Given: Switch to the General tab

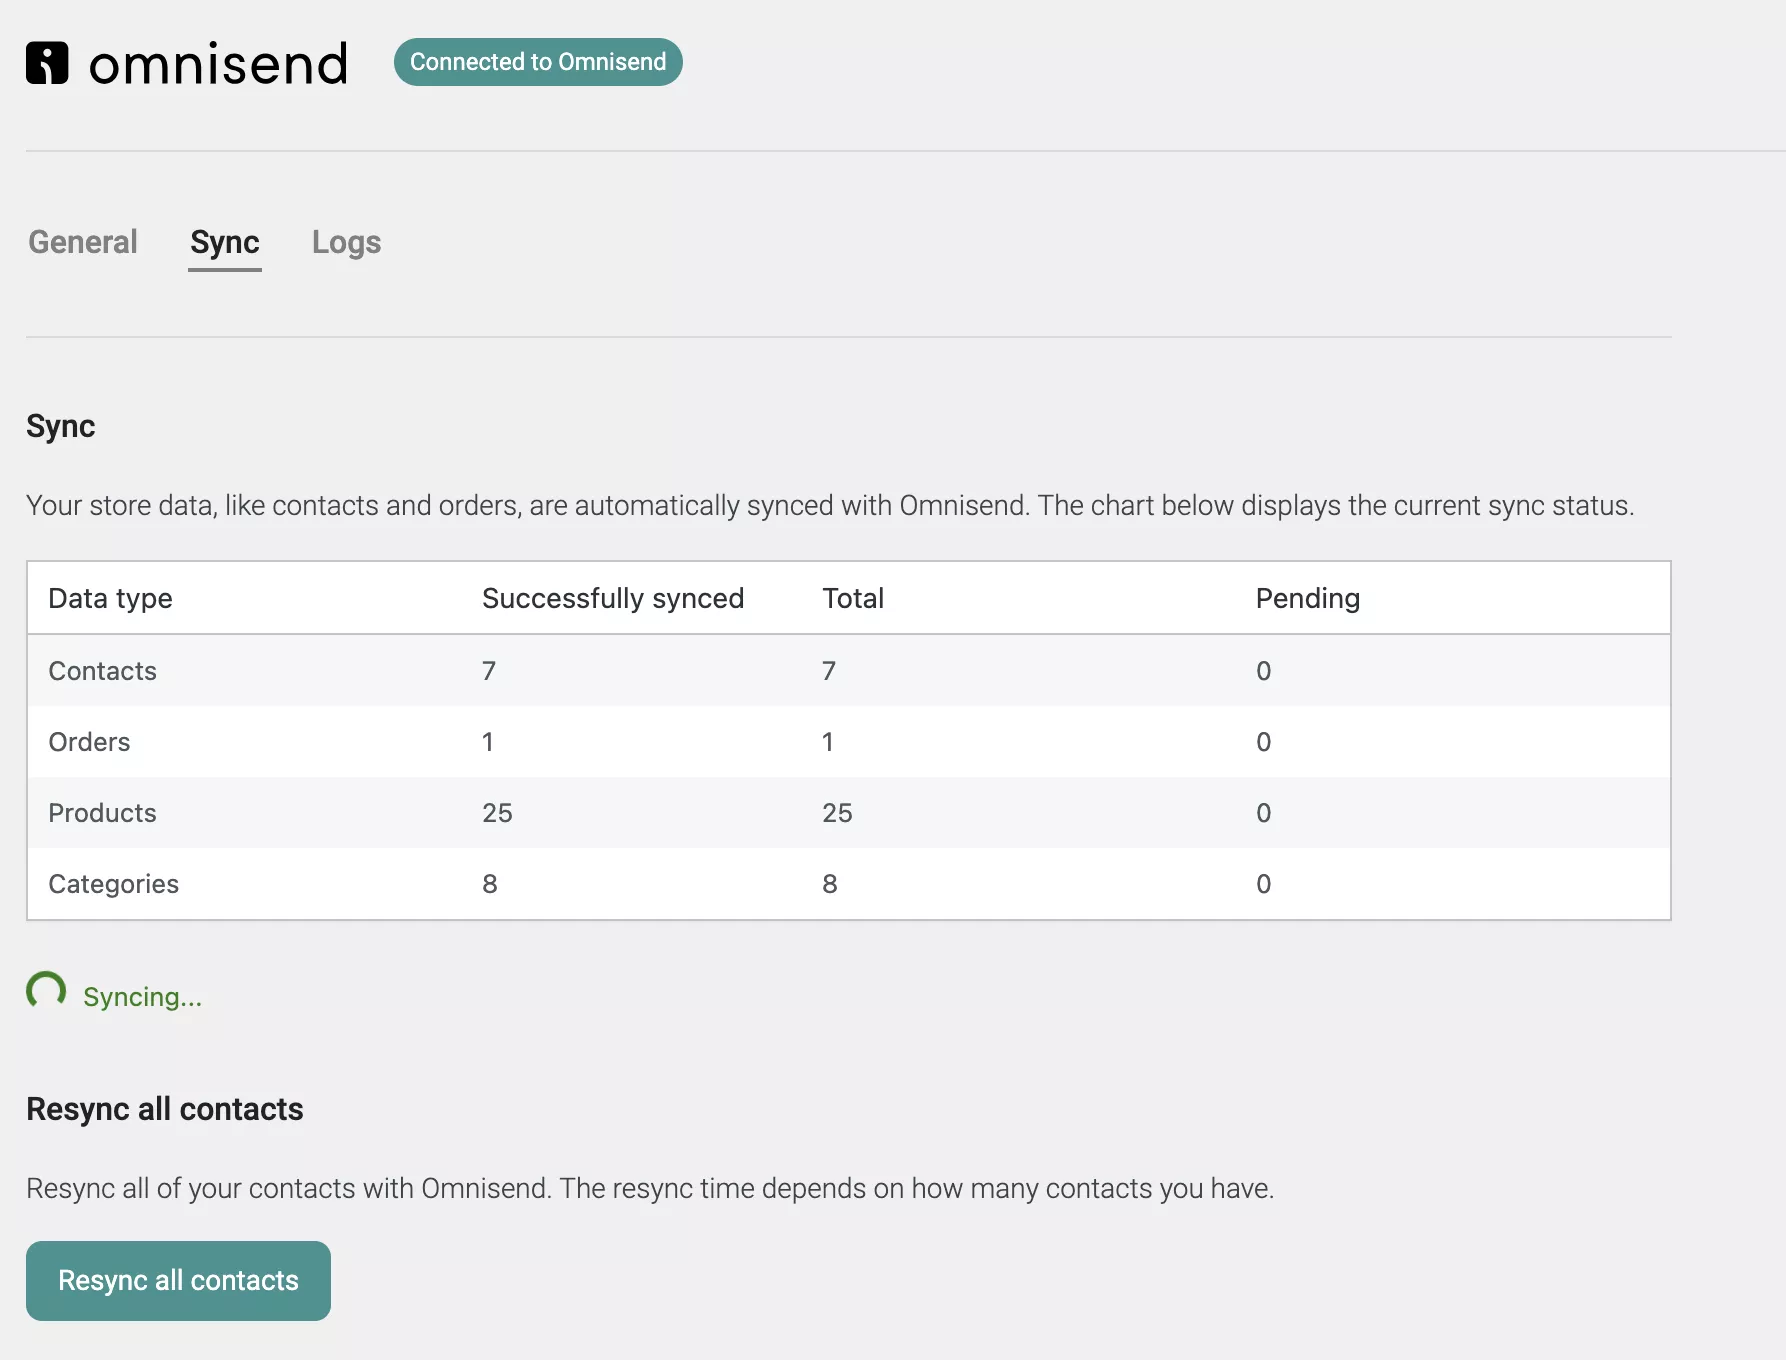Looking at the screenshot, I should pos(83,242).
